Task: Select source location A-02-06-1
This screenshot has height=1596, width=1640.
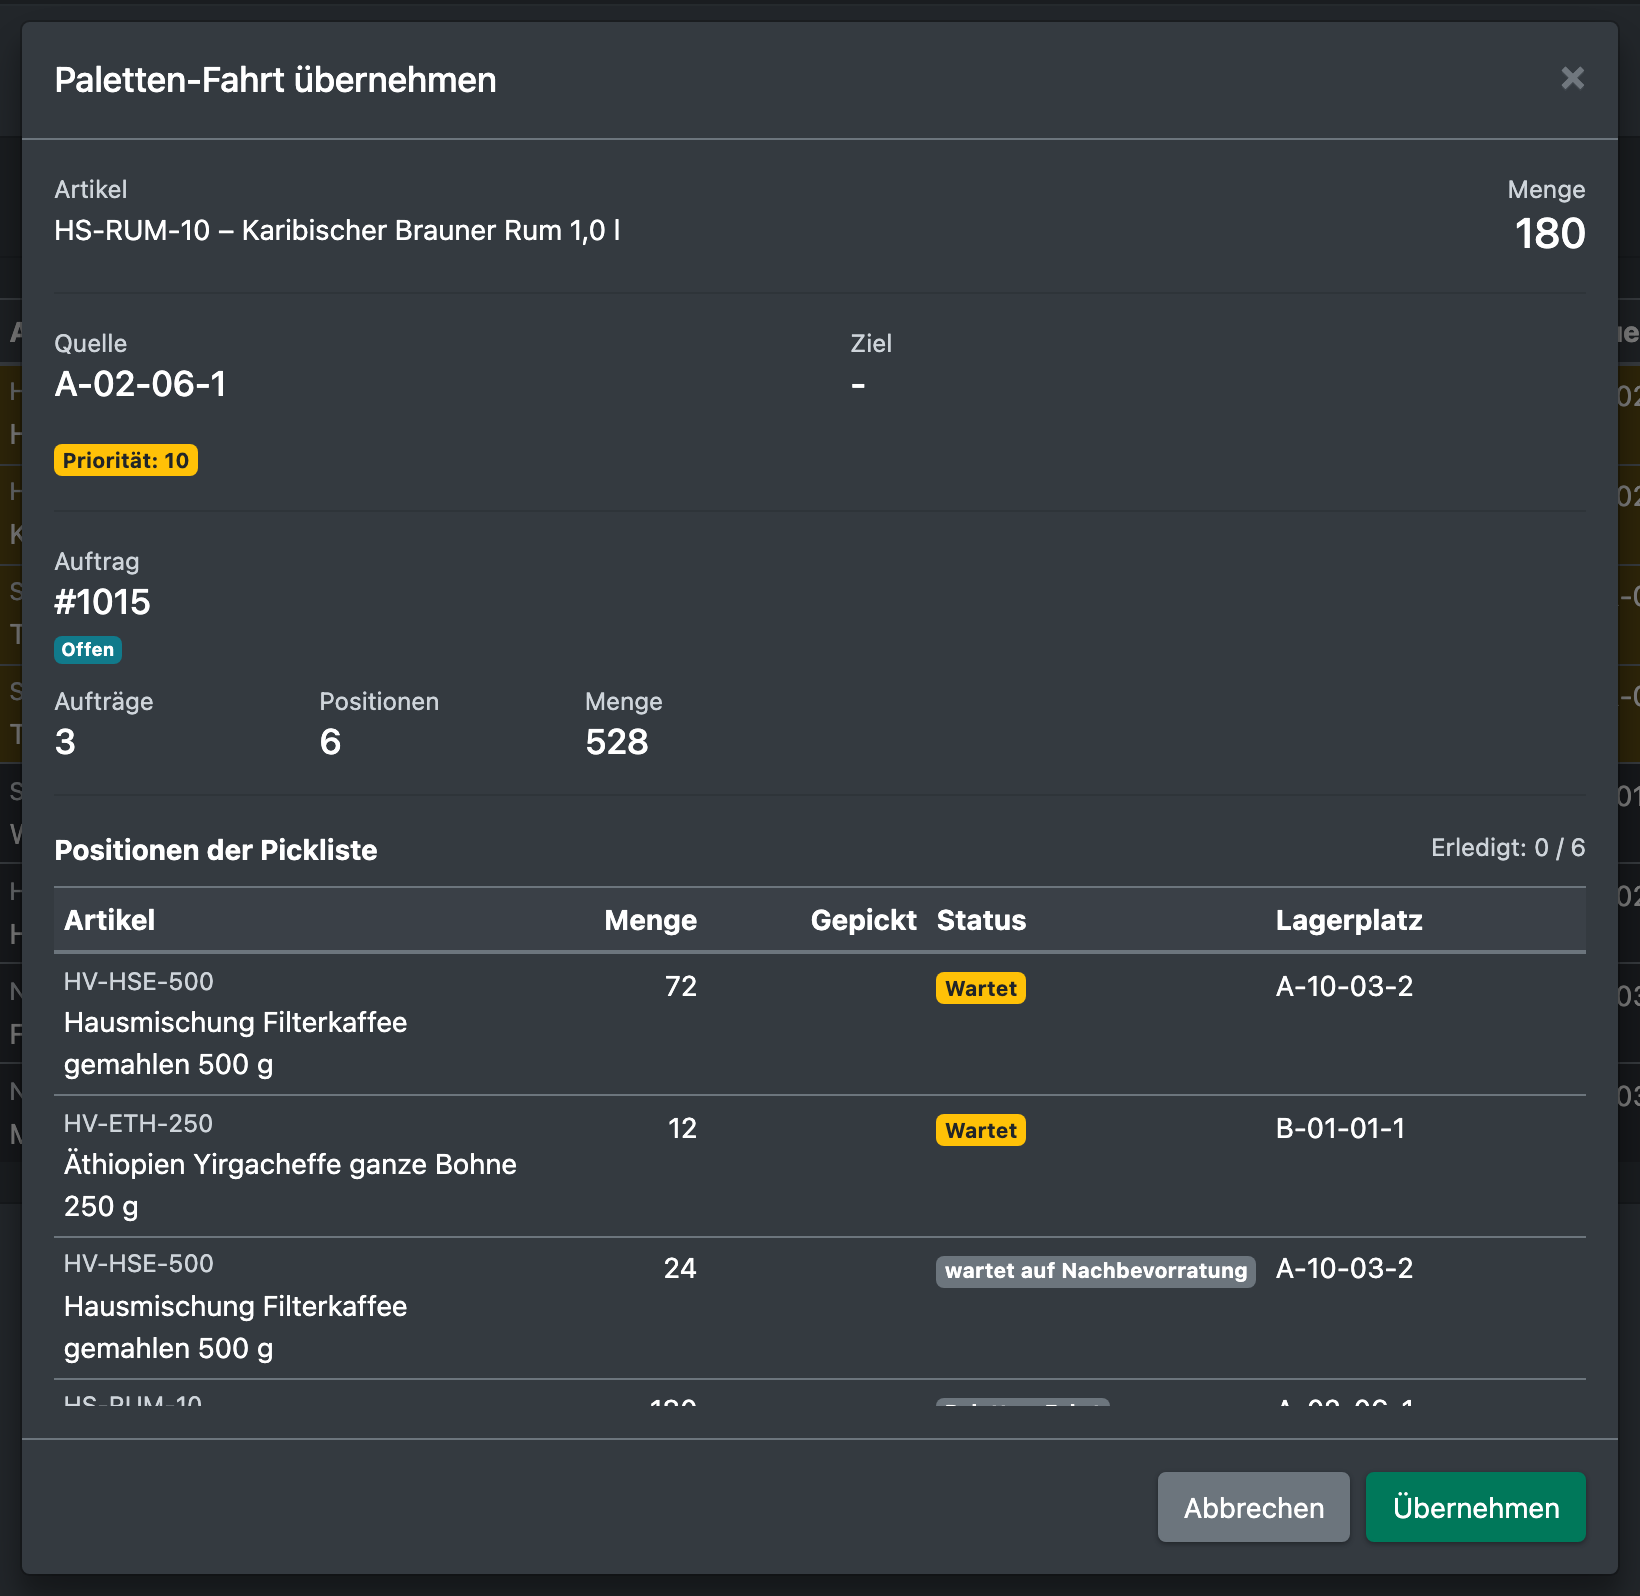Action: (x=140, y=384)
